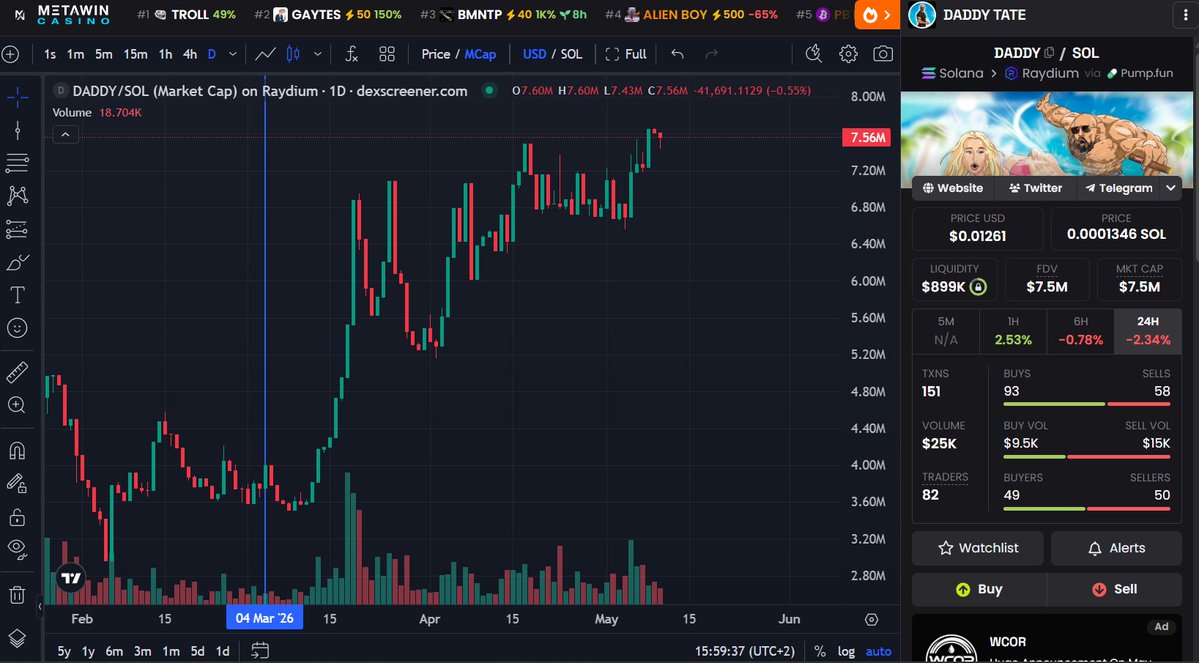The height and width of the screenshot is (663, 1199).
Task: Open the emoji icons tool
Action: [x=17, y=328]
